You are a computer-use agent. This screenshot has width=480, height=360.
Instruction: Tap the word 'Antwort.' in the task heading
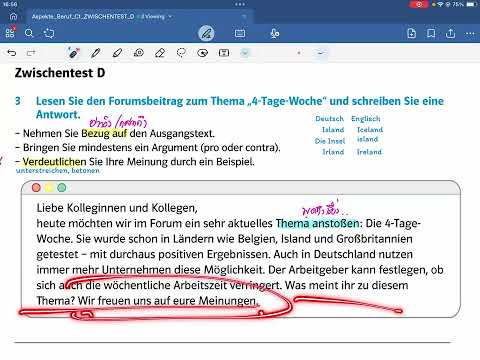(58, 114)
